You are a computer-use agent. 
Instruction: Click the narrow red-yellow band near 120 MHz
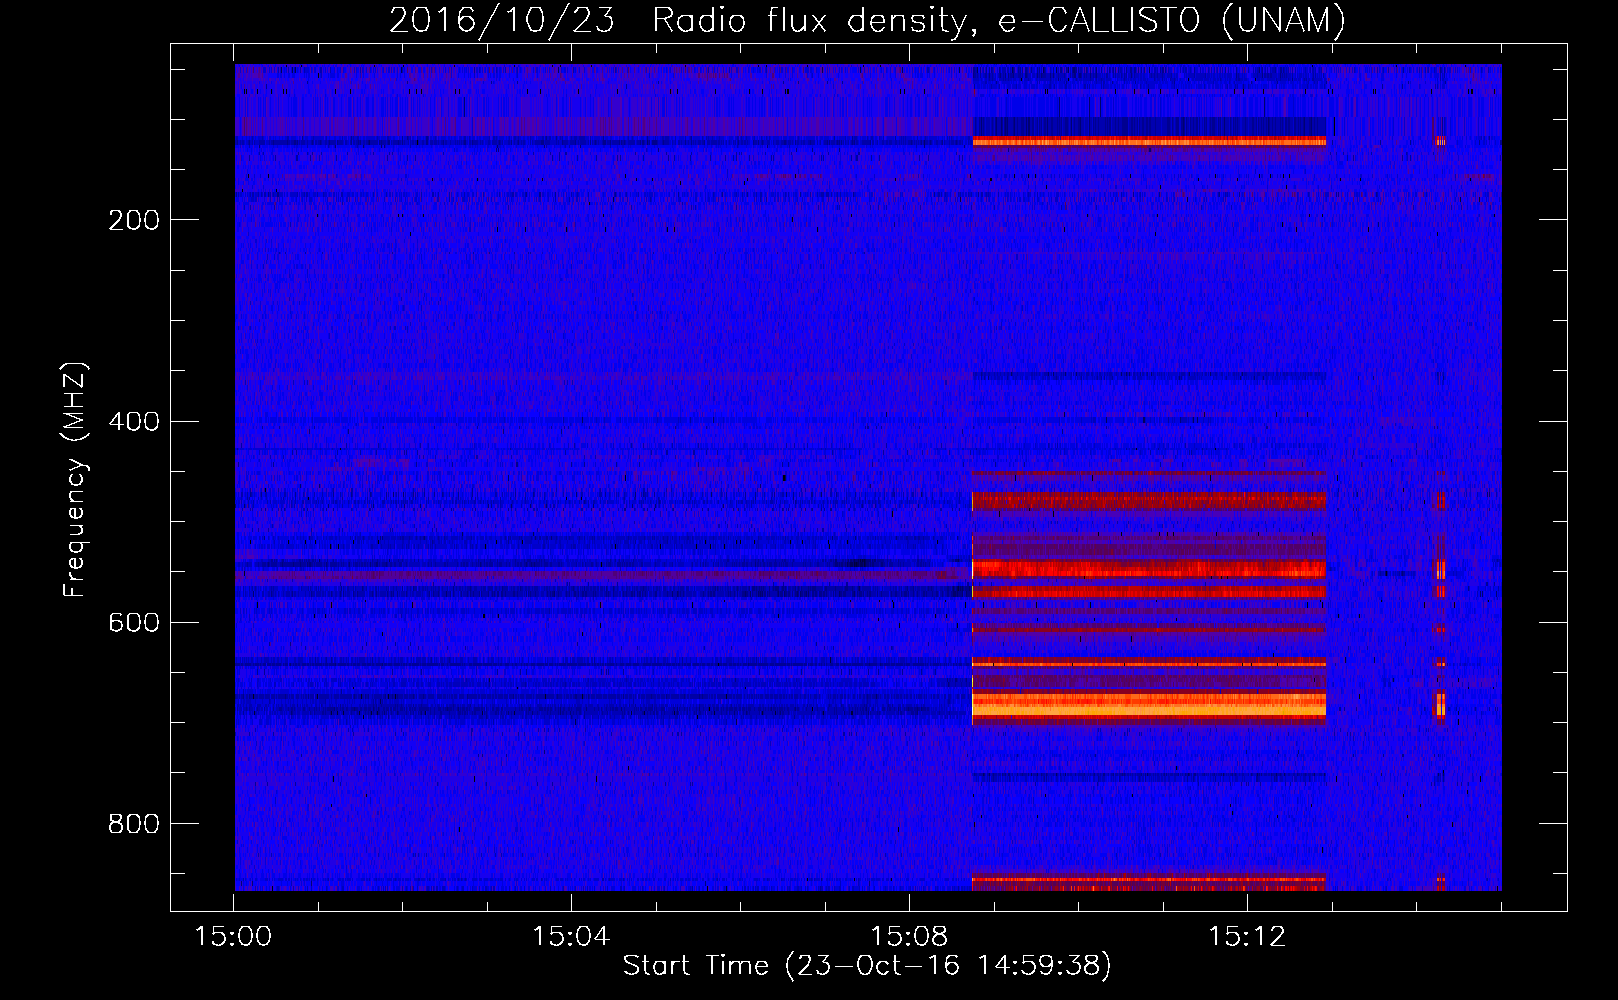[1149, 142]
